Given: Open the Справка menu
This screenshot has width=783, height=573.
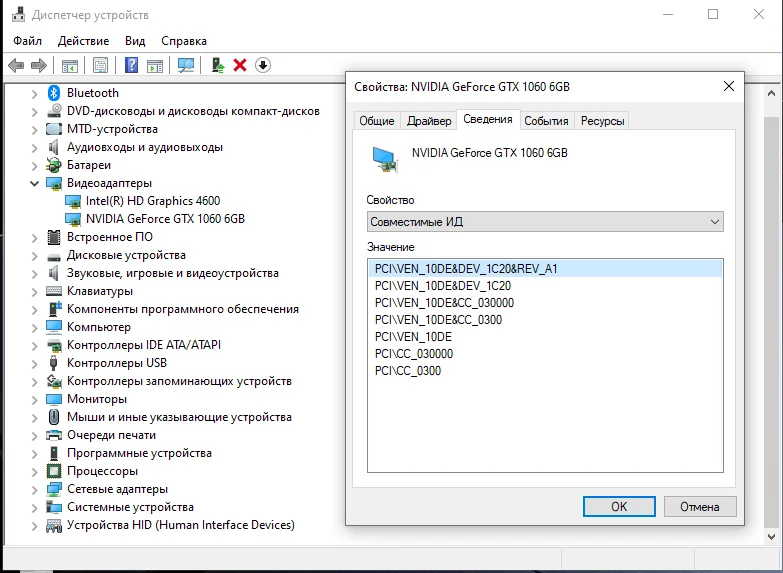Looking at the screenshot, I should point(184,41).
